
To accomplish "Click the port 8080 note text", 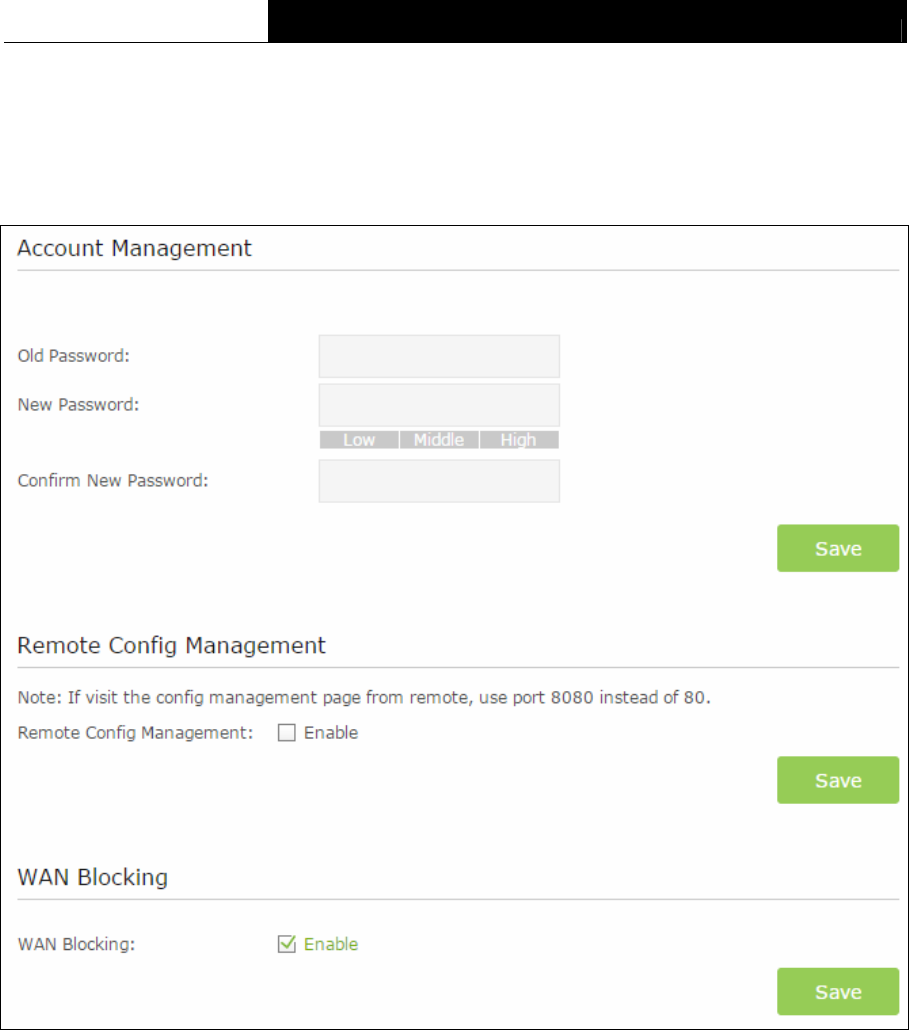I will pyautogui.click(x=364, y=698).
